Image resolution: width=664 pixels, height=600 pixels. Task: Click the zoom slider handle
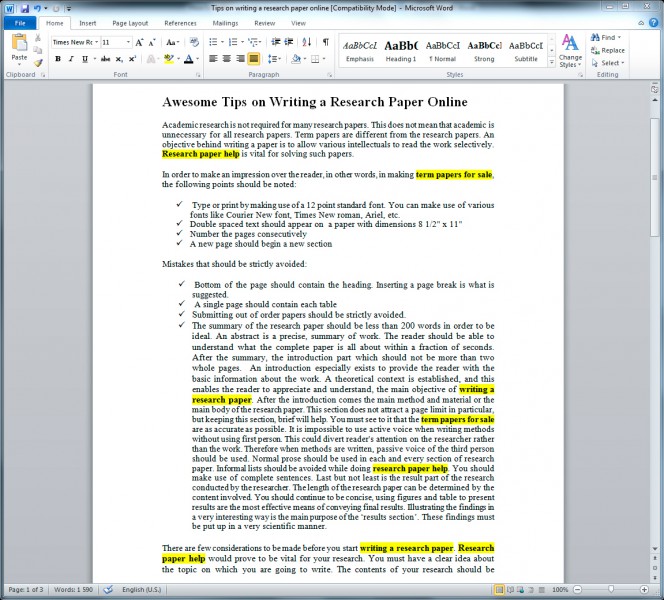tap(611, 589)
